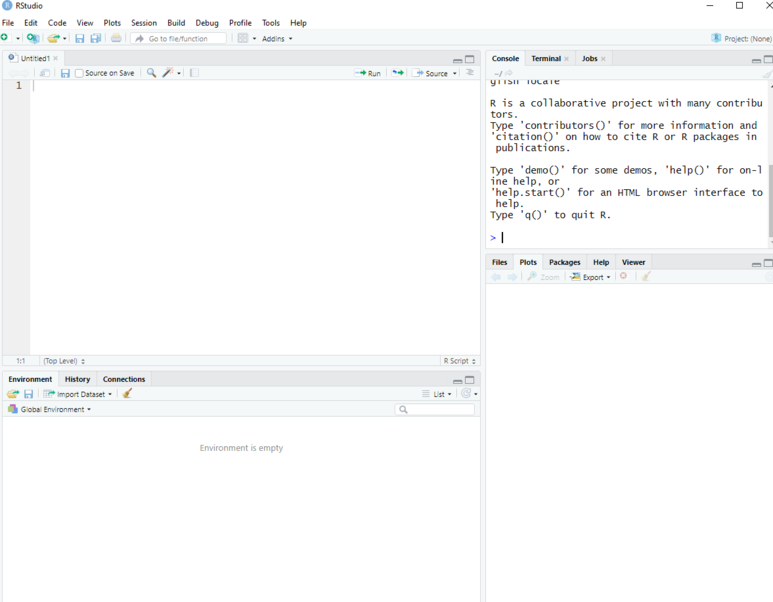The height and width of the screenshot is (602, 773).
Task: Save all open documents icon
Action: 96,38
